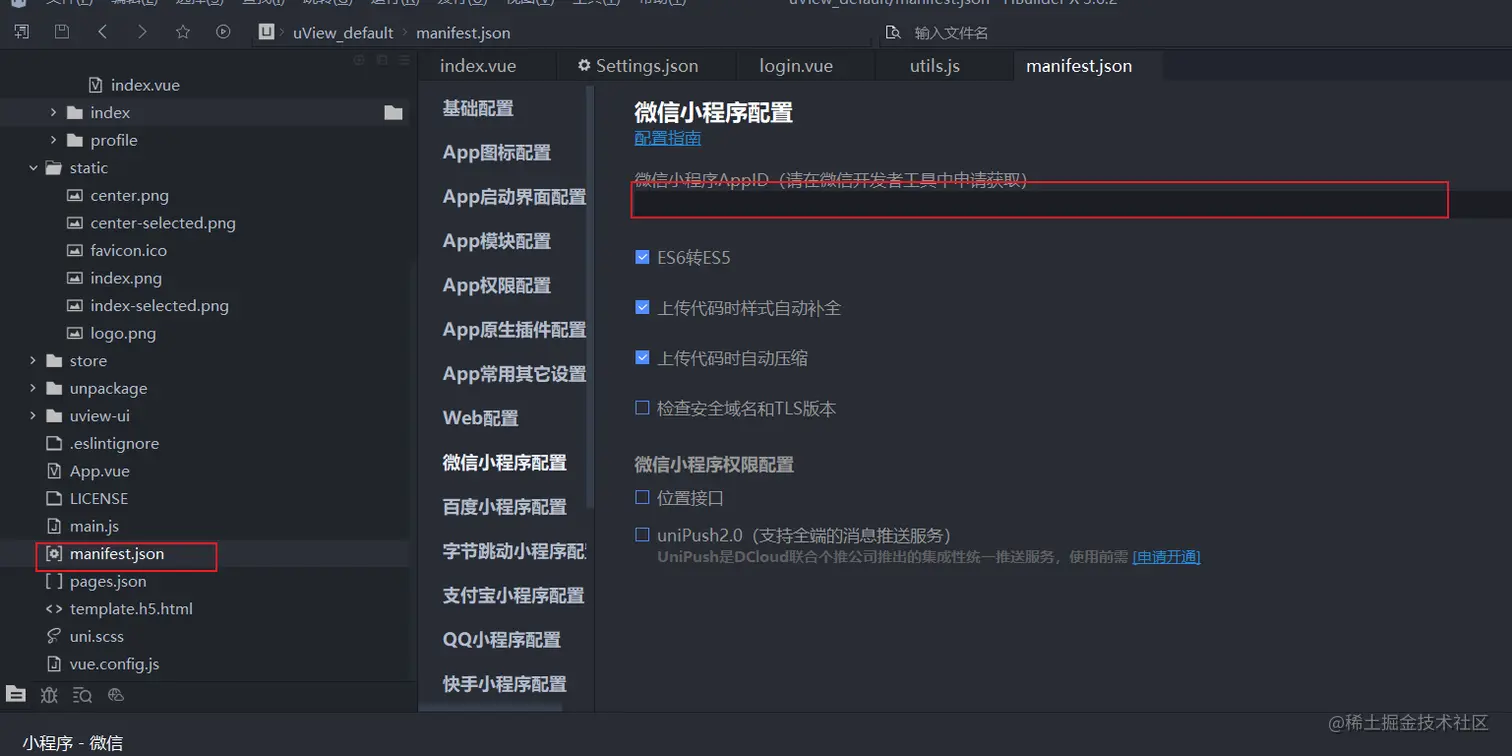Open Web配置 section

481,418
